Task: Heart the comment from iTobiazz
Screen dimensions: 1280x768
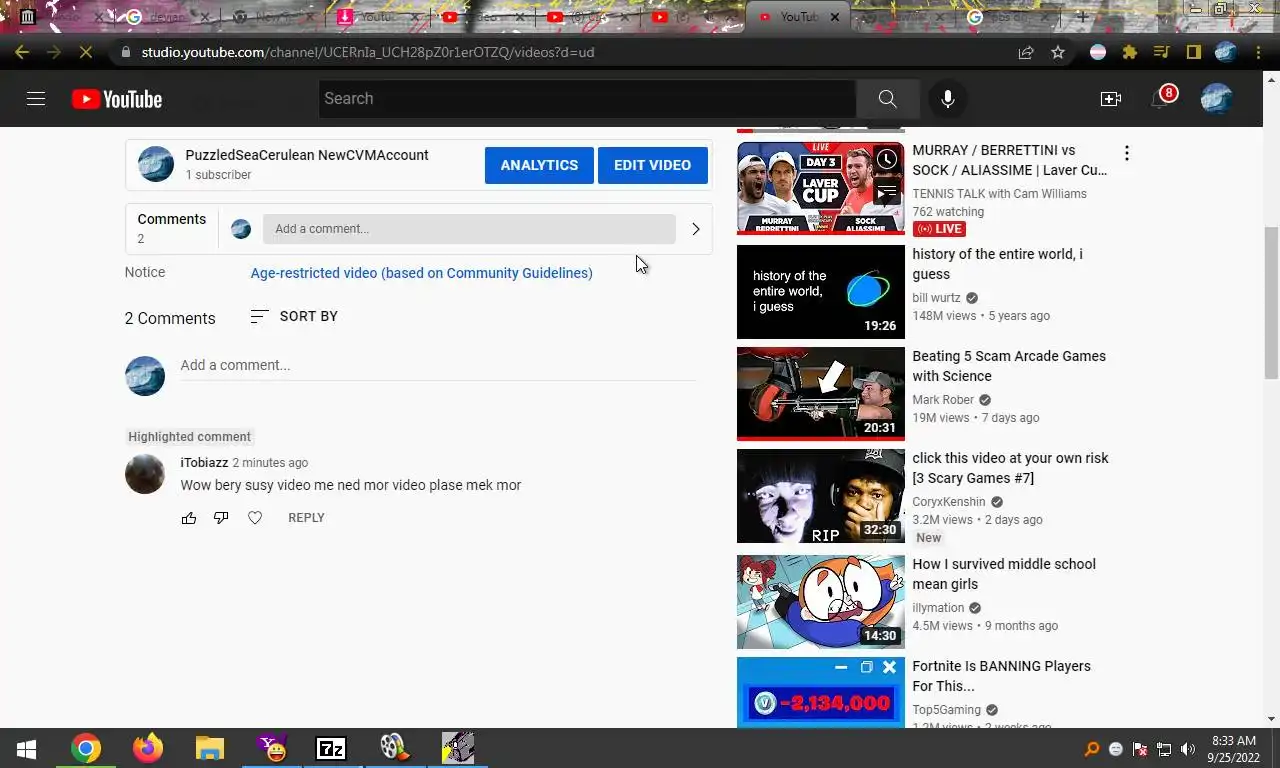Action: (x=255, y=518)
